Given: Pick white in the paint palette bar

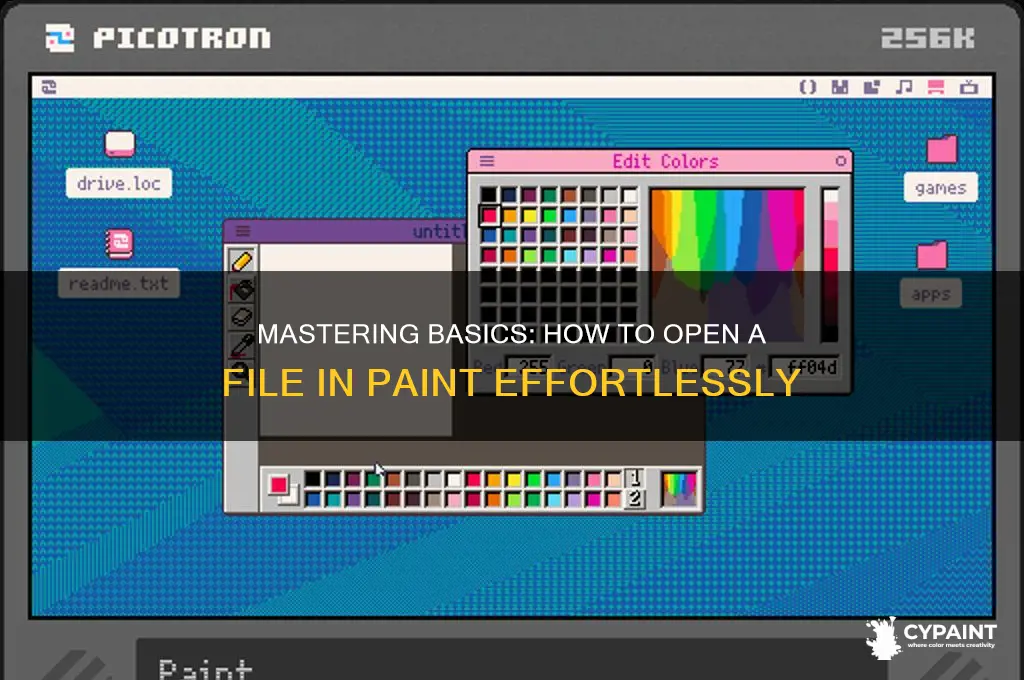Looking at the screenshot, I should coord(454,480).
